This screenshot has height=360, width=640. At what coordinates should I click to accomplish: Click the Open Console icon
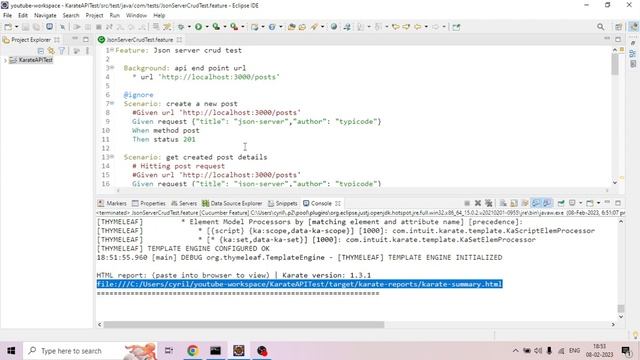[x=590, y=203]
